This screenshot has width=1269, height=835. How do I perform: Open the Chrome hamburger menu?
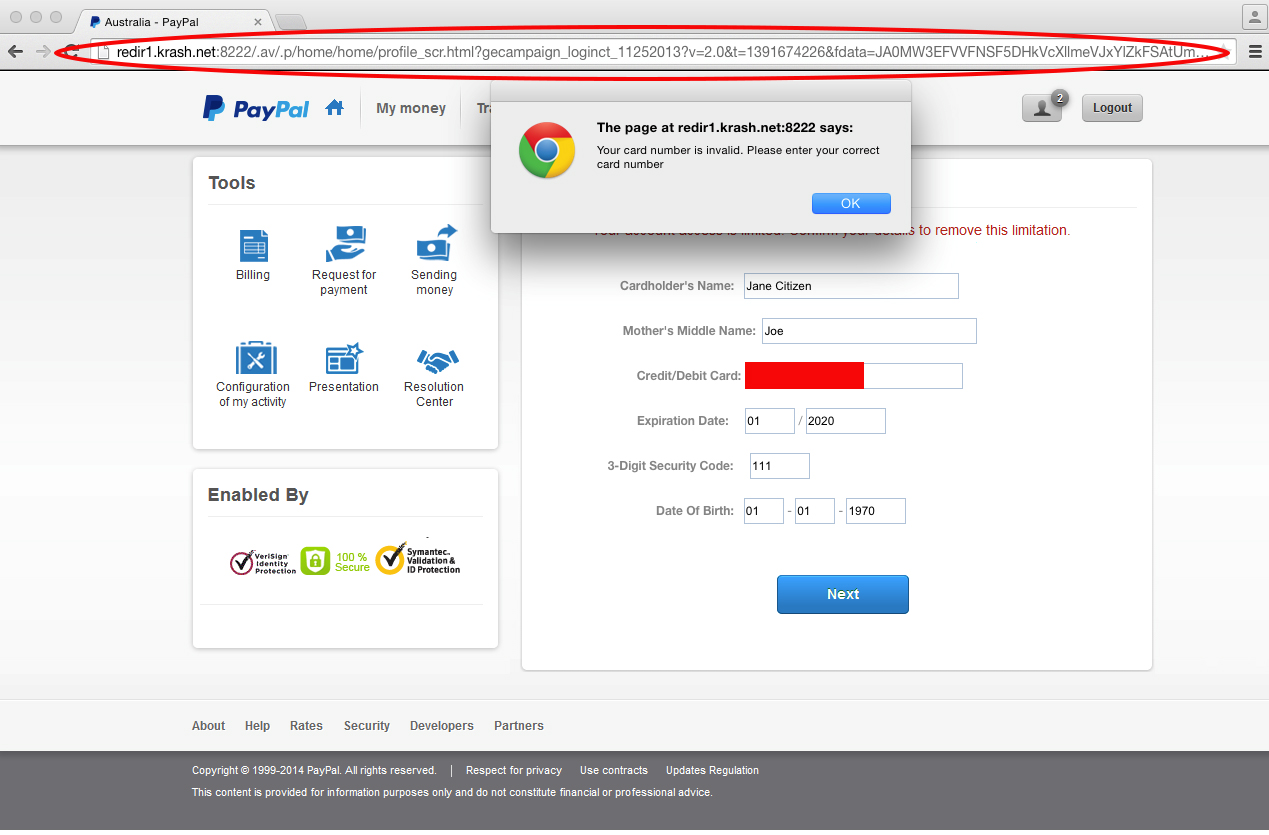click(1254, 50)
